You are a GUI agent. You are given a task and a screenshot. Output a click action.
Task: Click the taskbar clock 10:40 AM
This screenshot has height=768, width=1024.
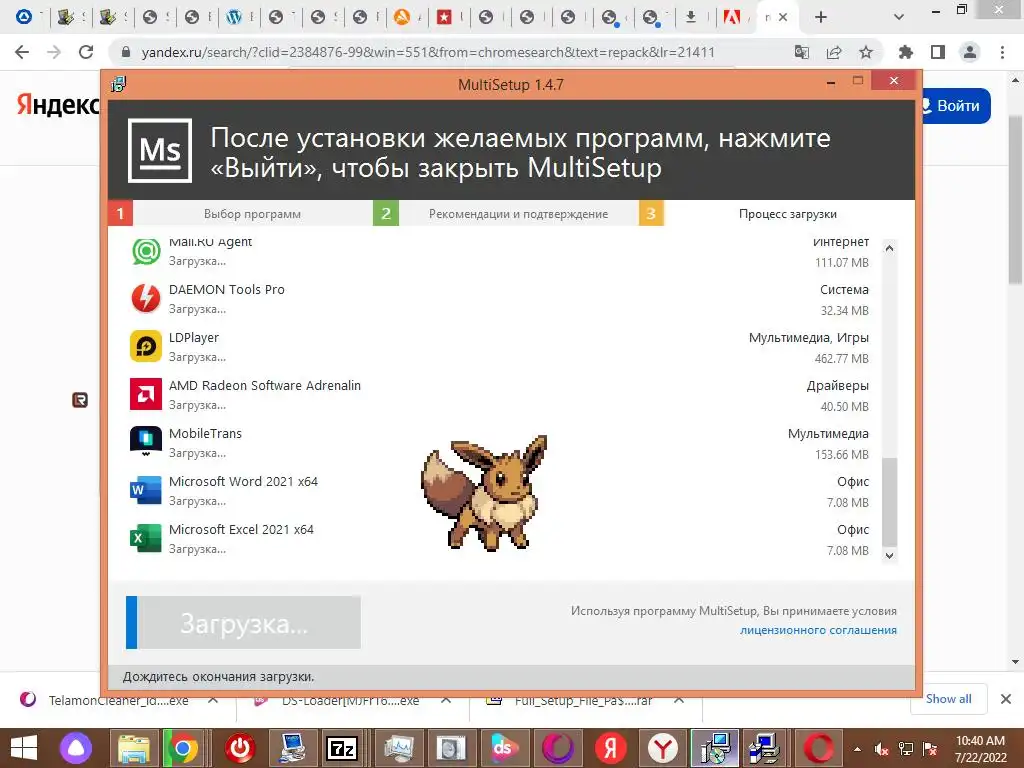point(980,741)
